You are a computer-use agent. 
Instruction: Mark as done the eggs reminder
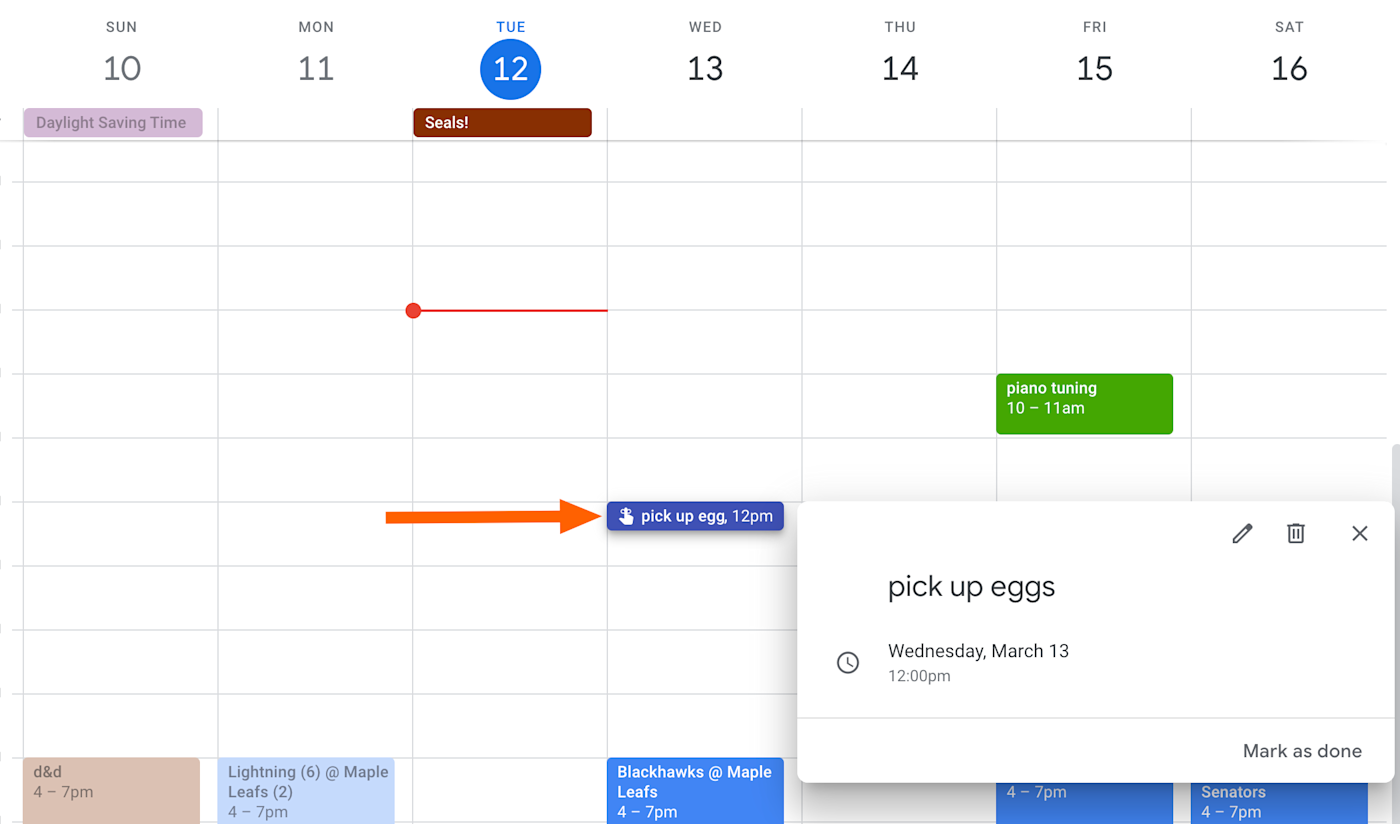(x=1302, y=751)
